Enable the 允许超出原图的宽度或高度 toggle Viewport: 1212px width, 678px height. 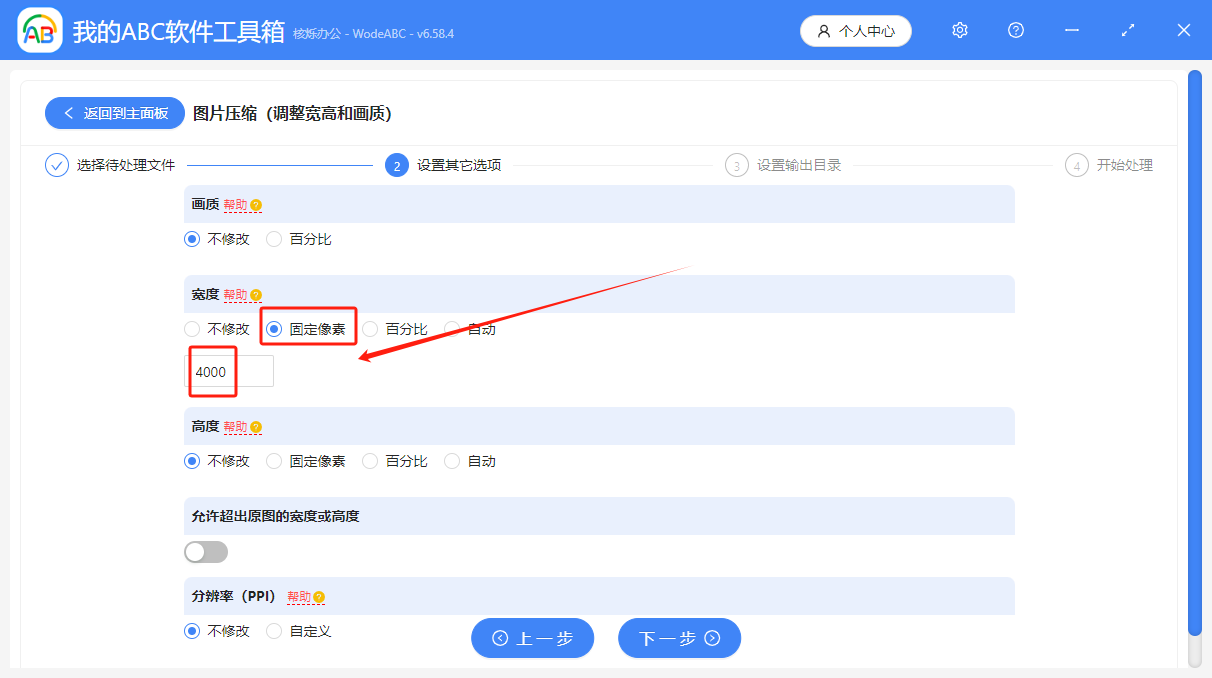(x=205, y=551)
